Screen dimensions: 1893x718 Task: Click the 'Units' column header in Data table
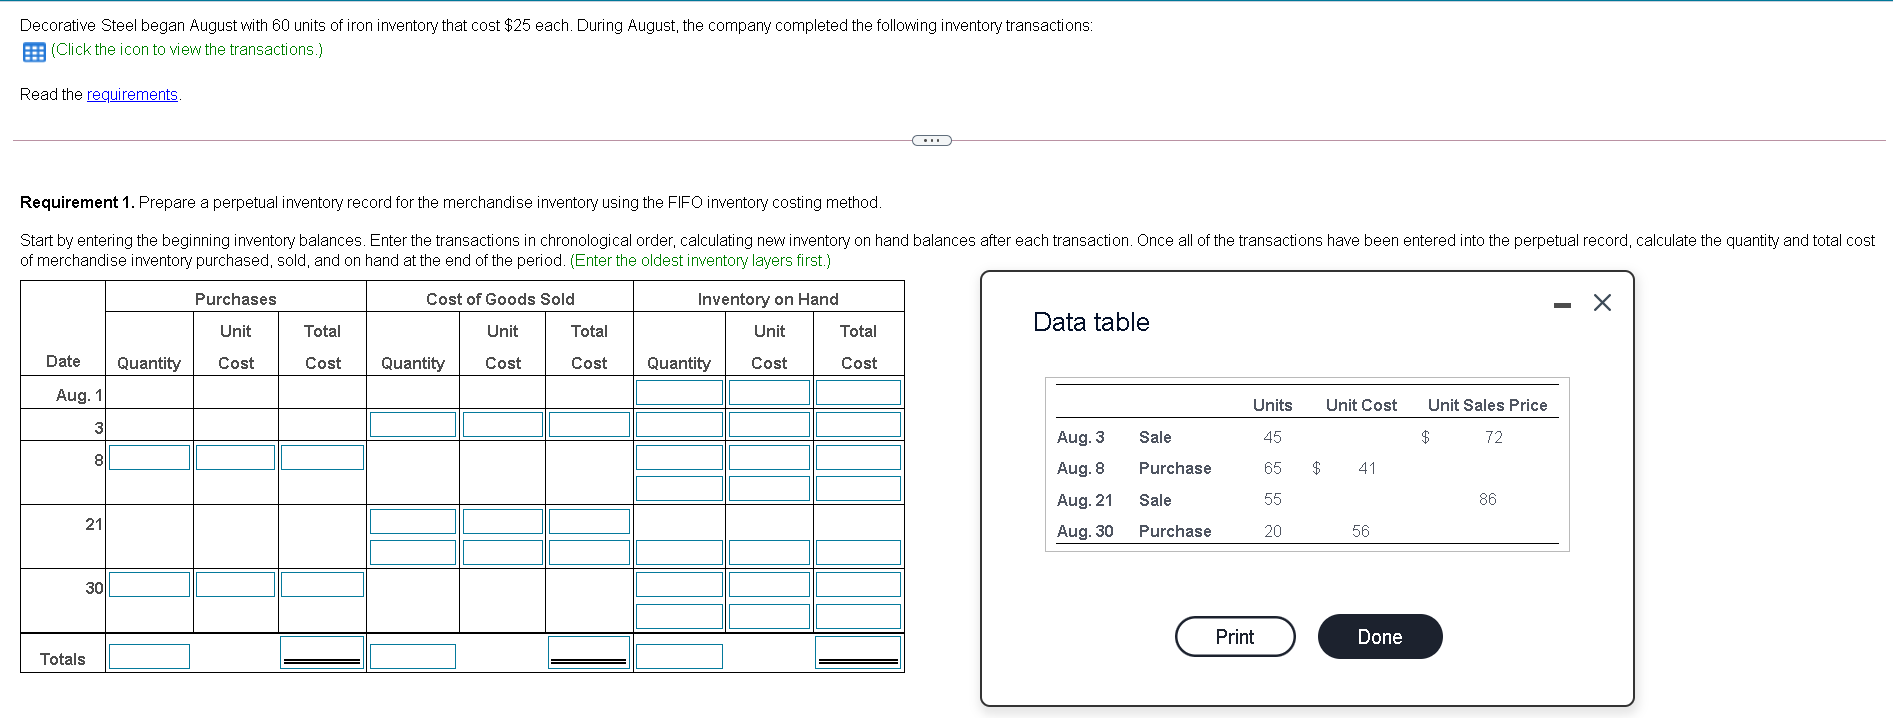coord(1272,405)
